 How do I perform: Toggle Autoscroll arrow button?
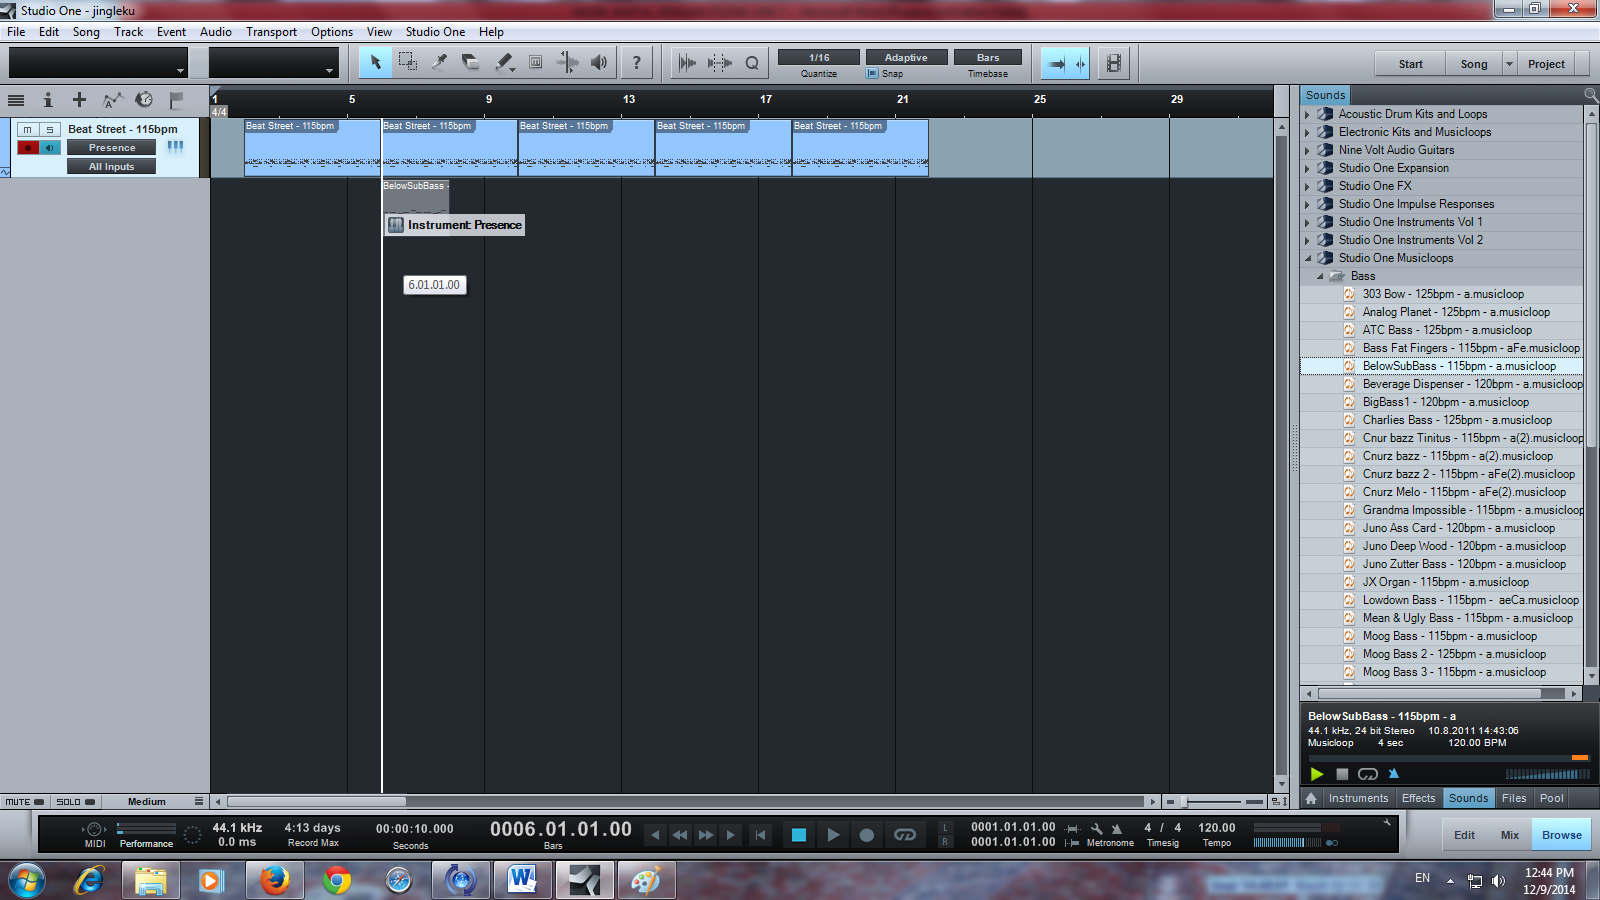pos(1056,64)
